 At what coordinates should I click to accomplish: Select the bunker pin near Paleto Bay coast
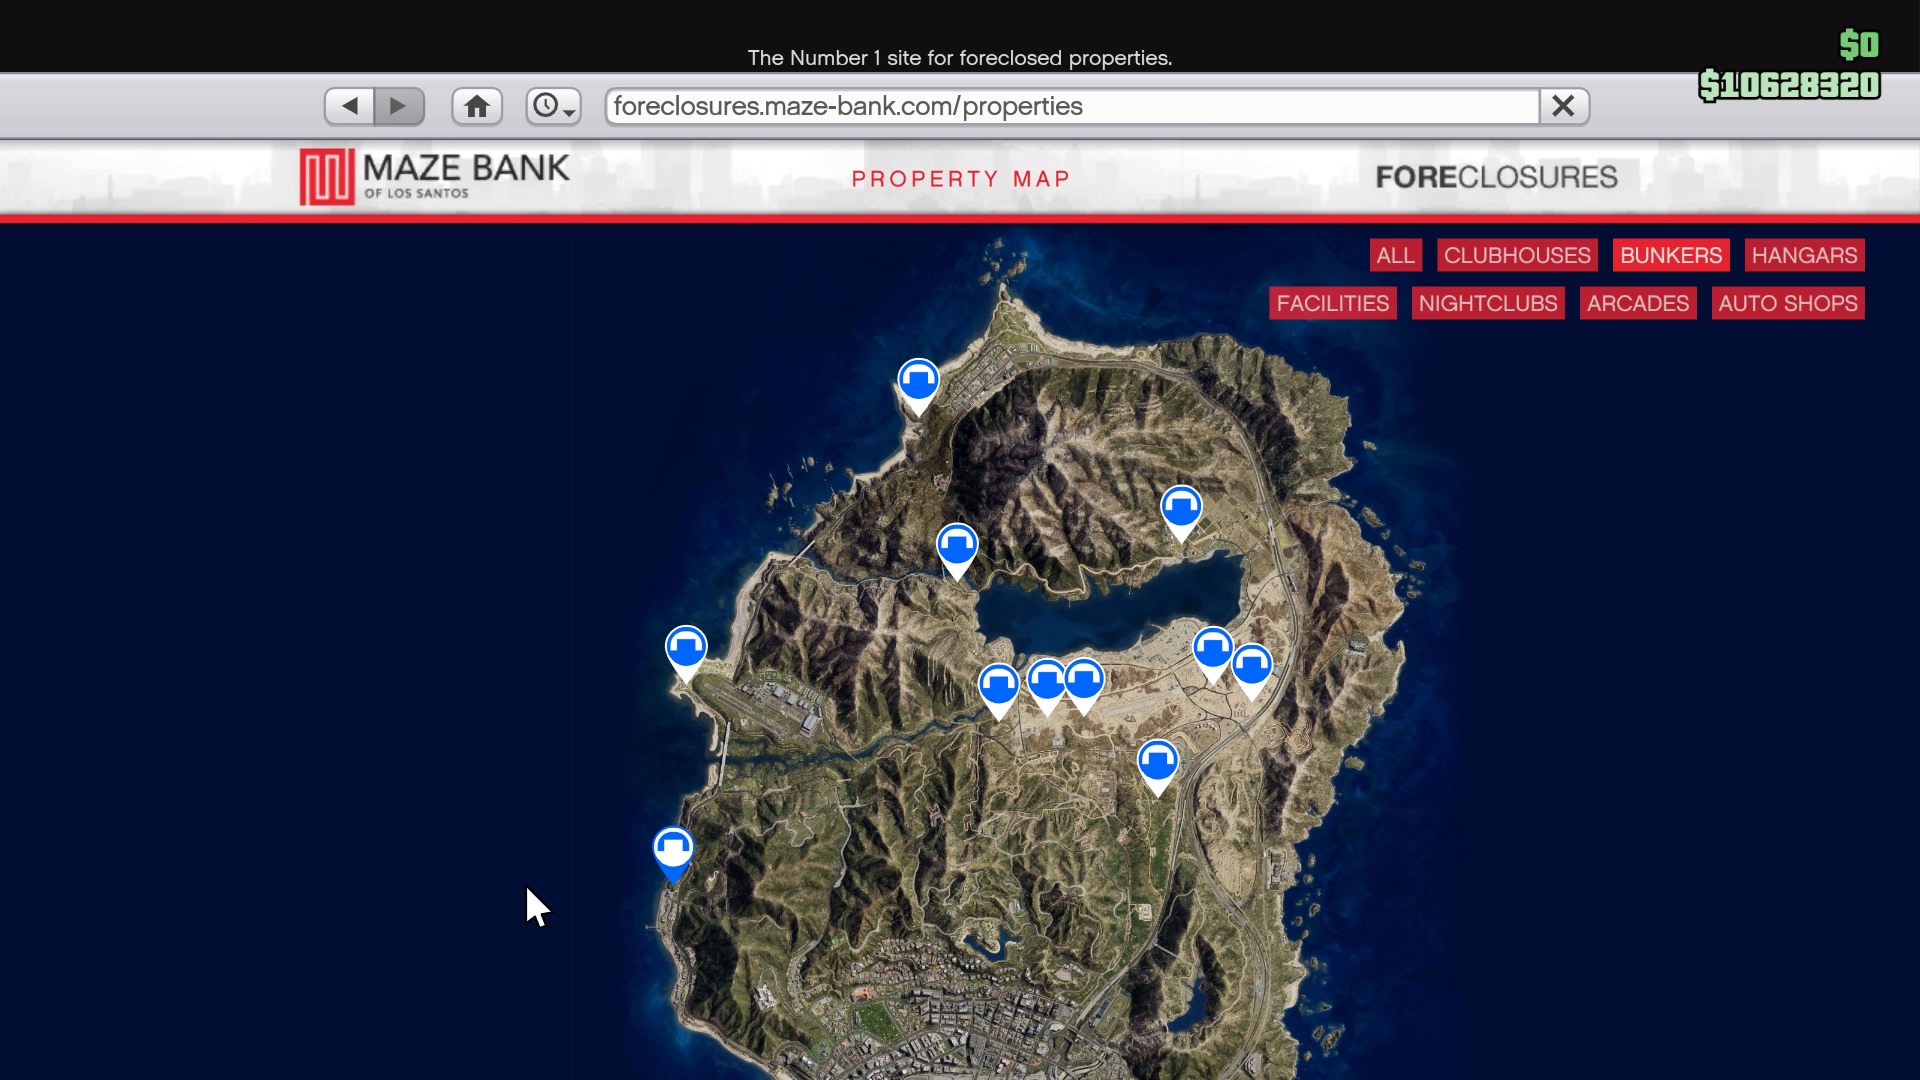tap(917, 380)
